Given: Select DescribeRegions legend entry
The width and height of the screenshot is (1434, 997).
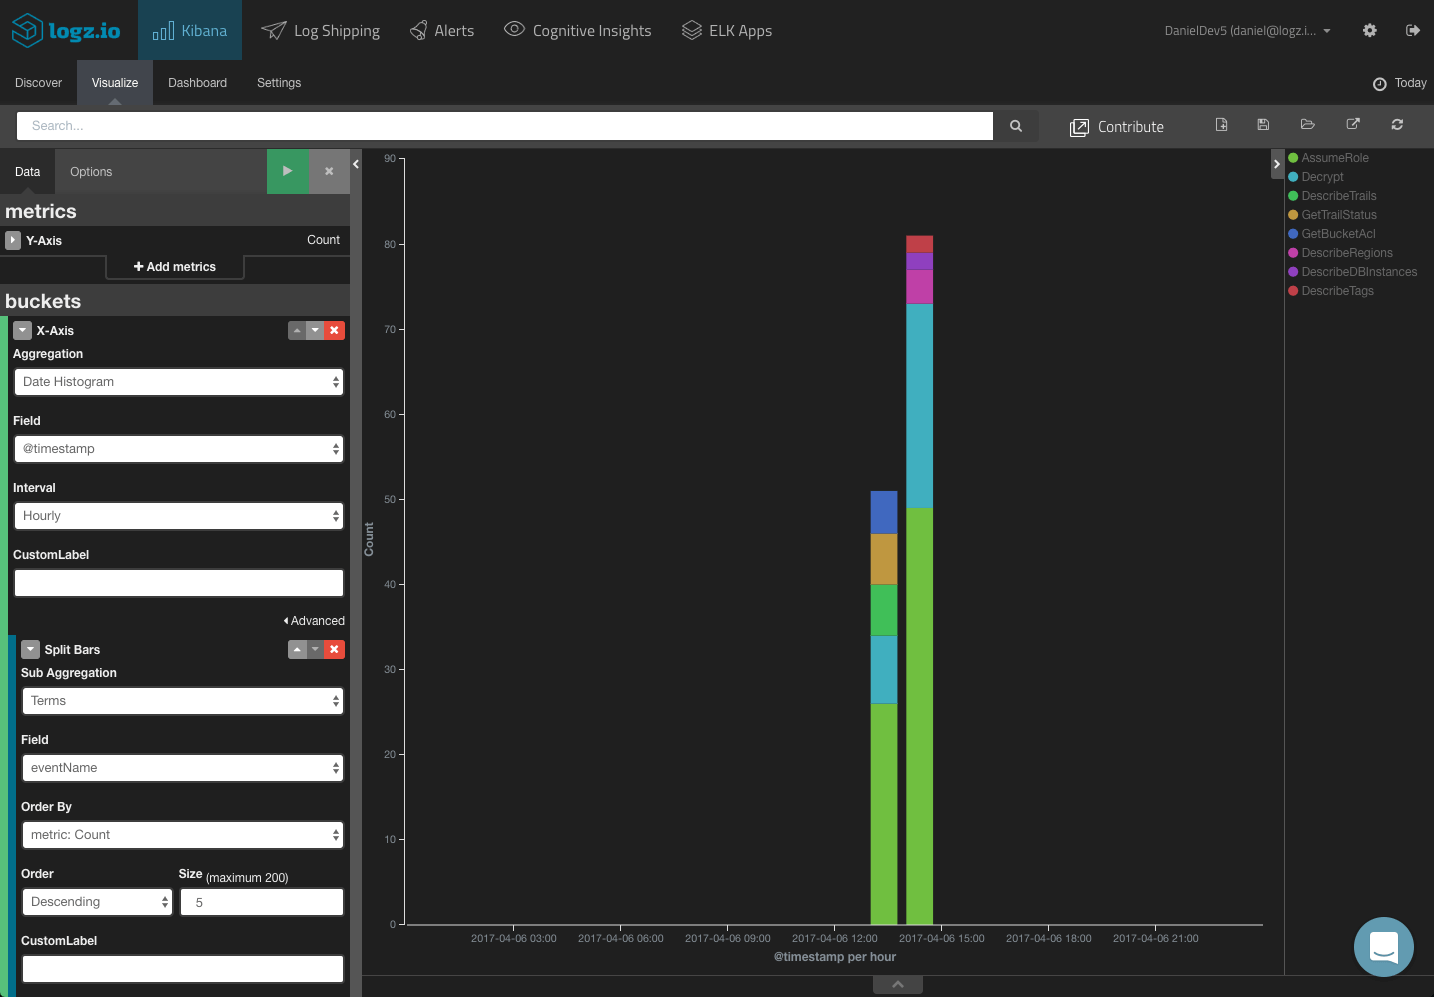Looking at the screenshot, I should [1341, 253].
